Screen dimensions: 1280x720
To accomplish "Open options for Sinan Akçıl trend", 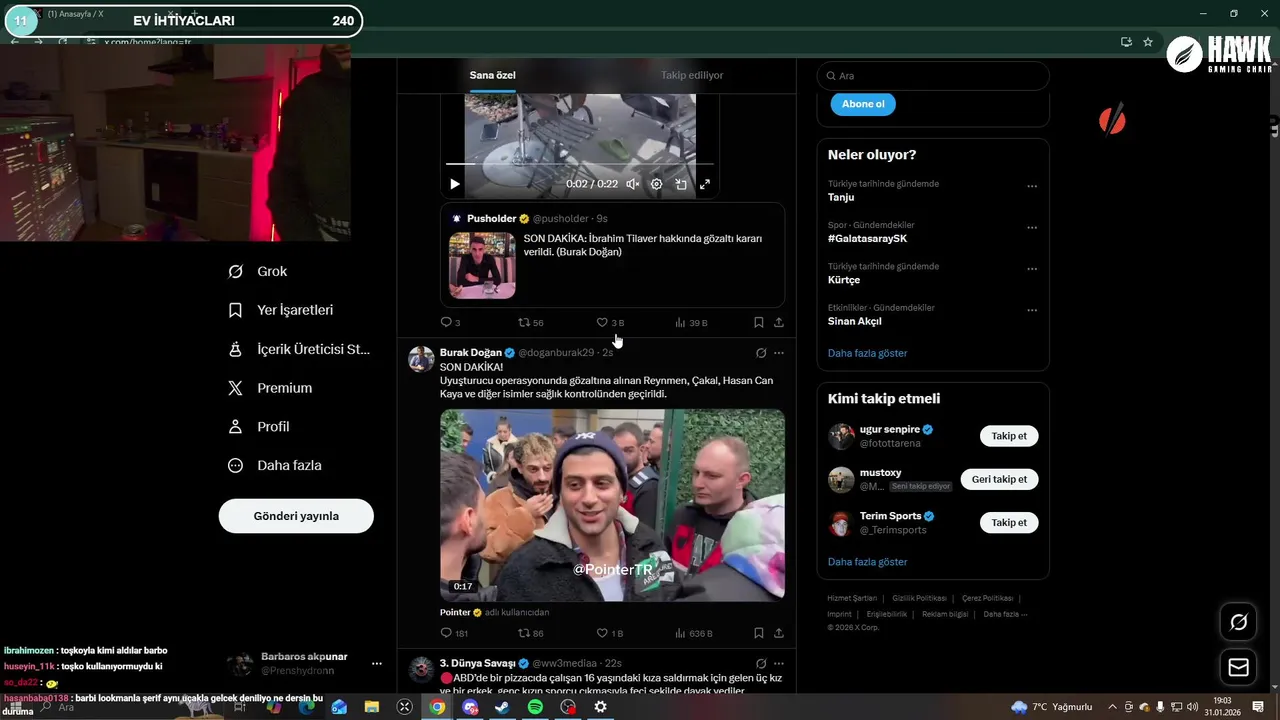I will coord(1032,310).
